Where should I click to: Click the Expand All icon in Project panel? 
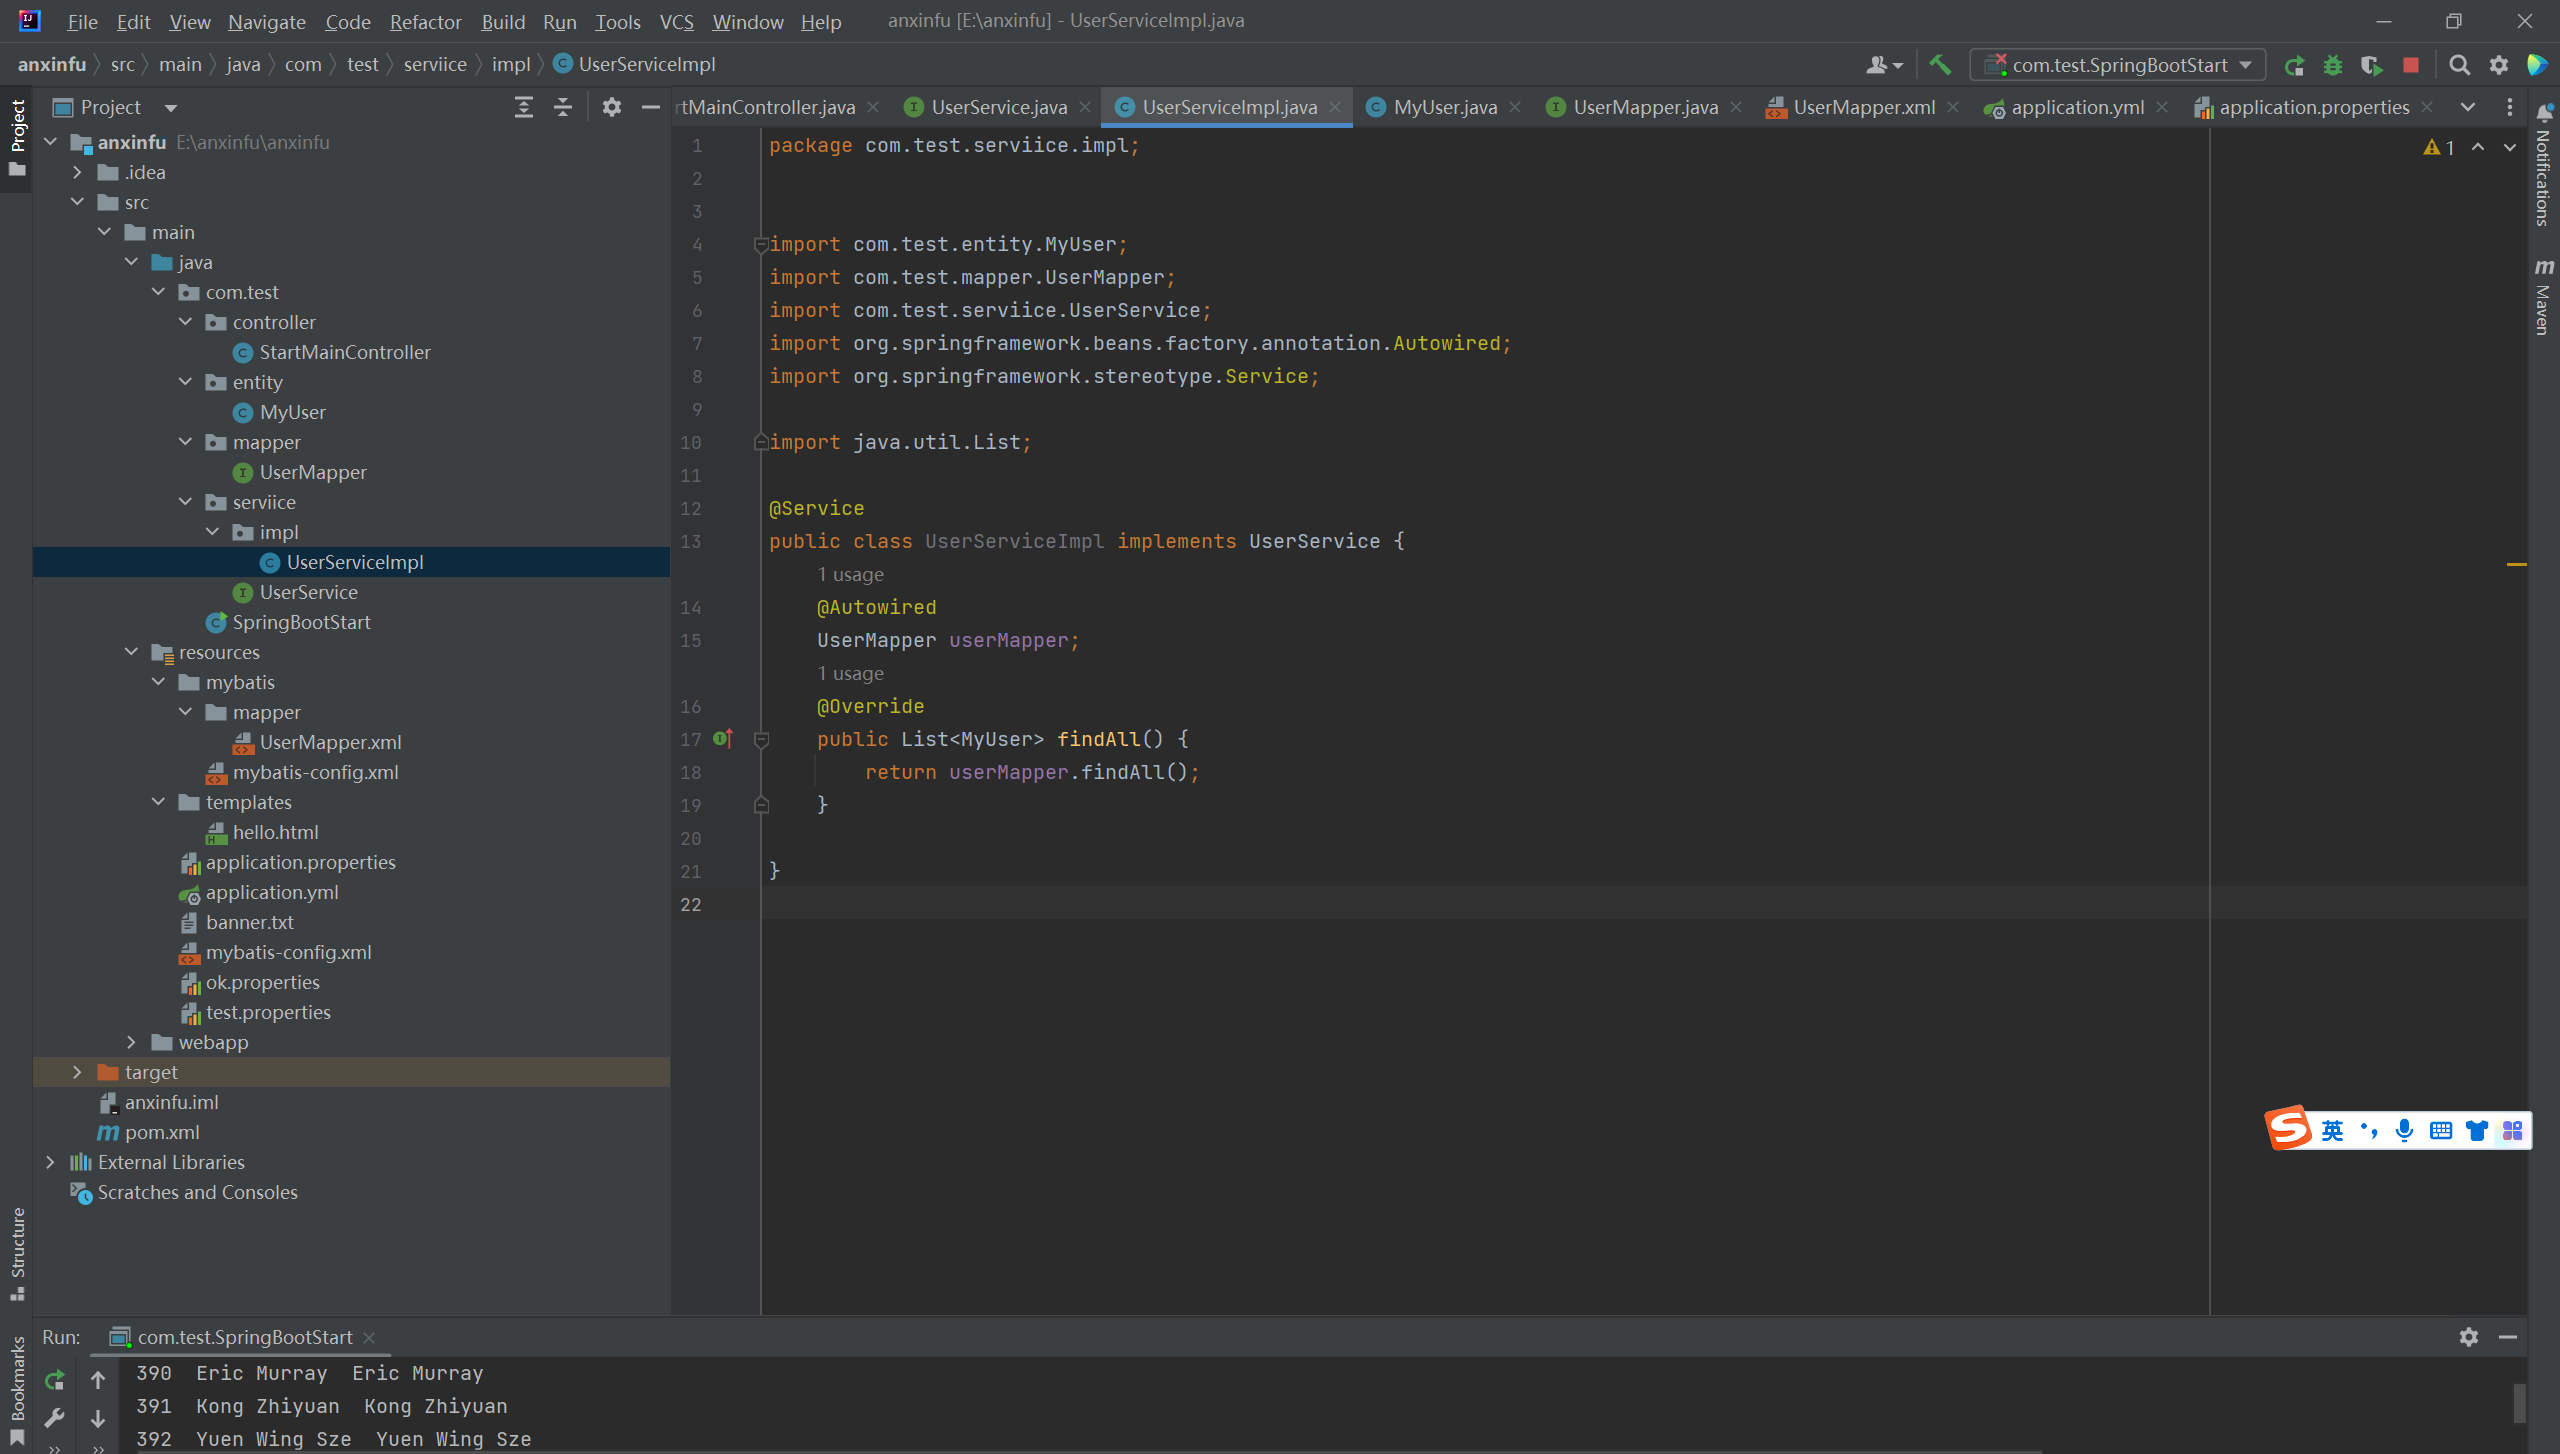(523, 107)
